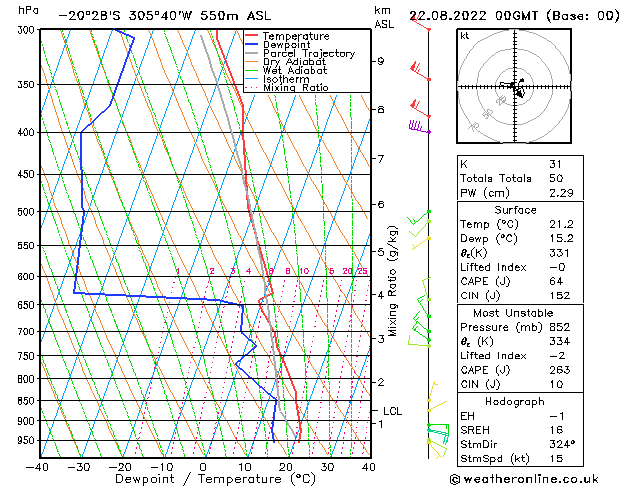629x486 pixels.
Task: Click the PW (cm) value 2.29
Action: coord(562,193)
